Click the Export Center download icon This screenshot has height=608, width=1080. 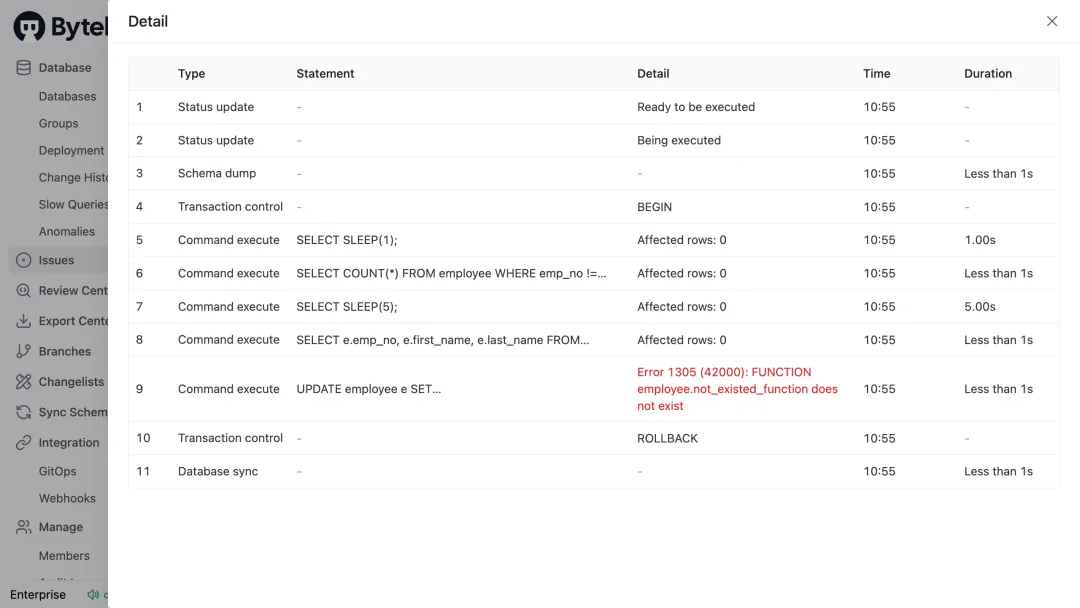23,321
